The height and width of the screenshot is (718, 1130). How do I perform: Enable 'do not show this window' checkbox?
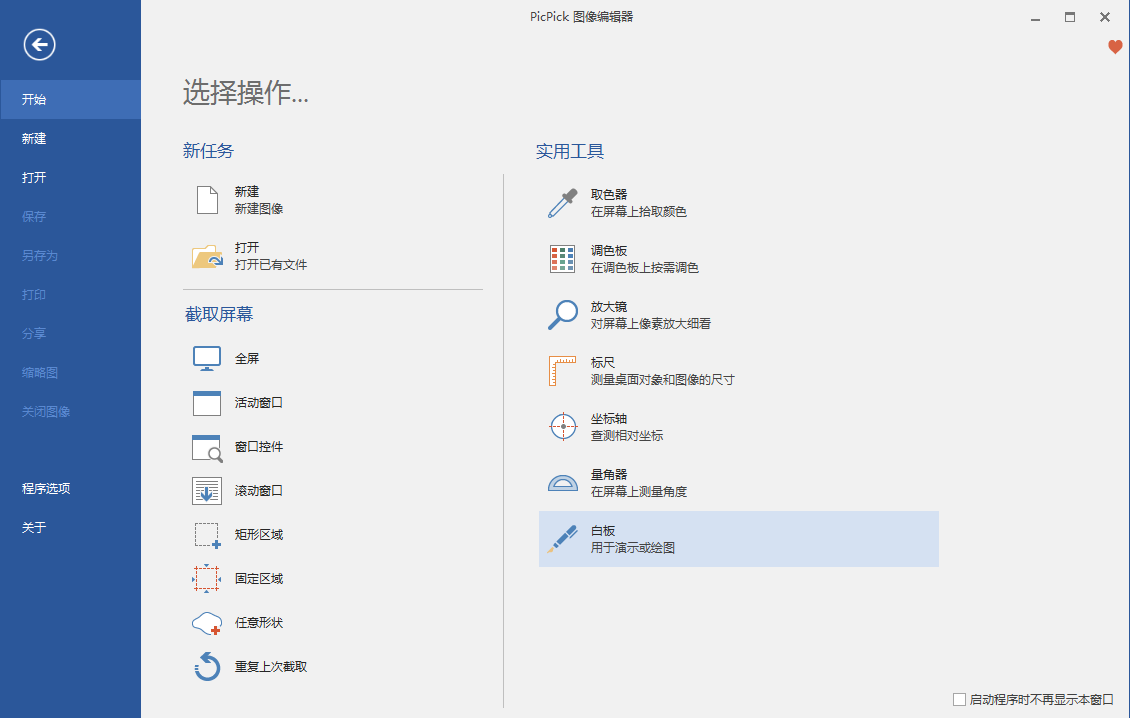[960, 700]
